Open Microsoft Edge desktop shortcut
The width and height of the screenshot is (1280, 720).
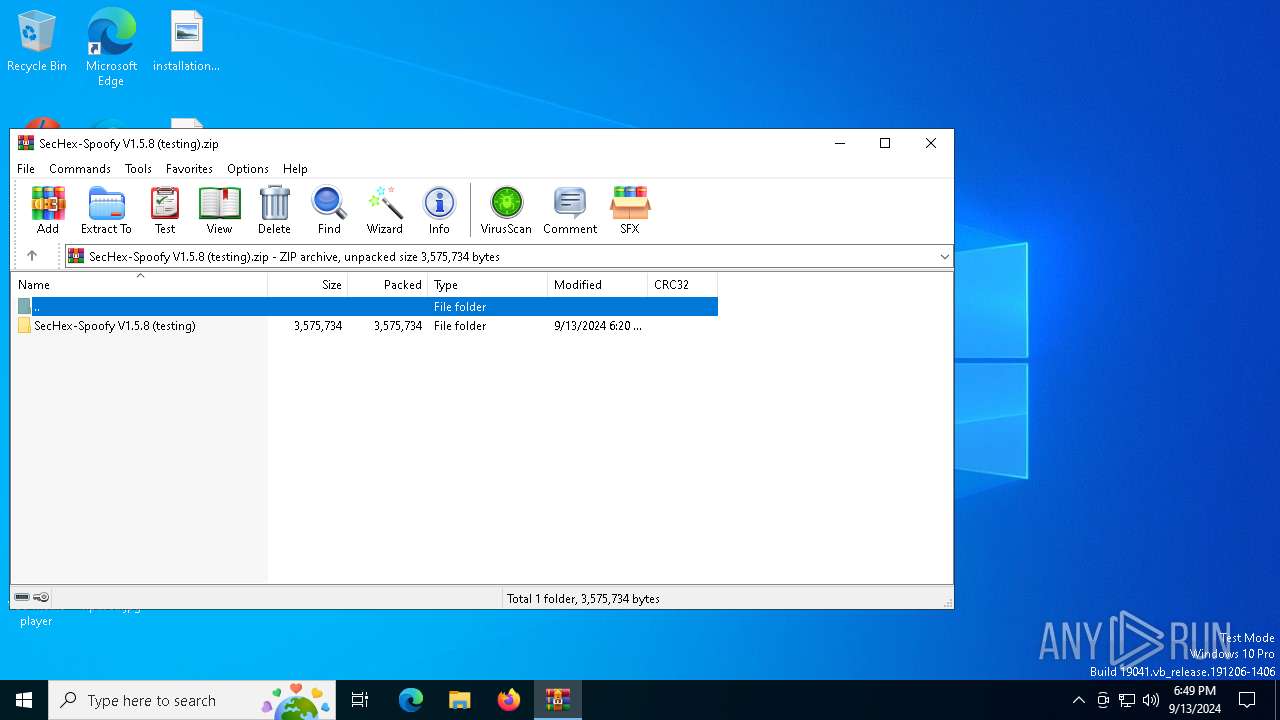[111, 47]
